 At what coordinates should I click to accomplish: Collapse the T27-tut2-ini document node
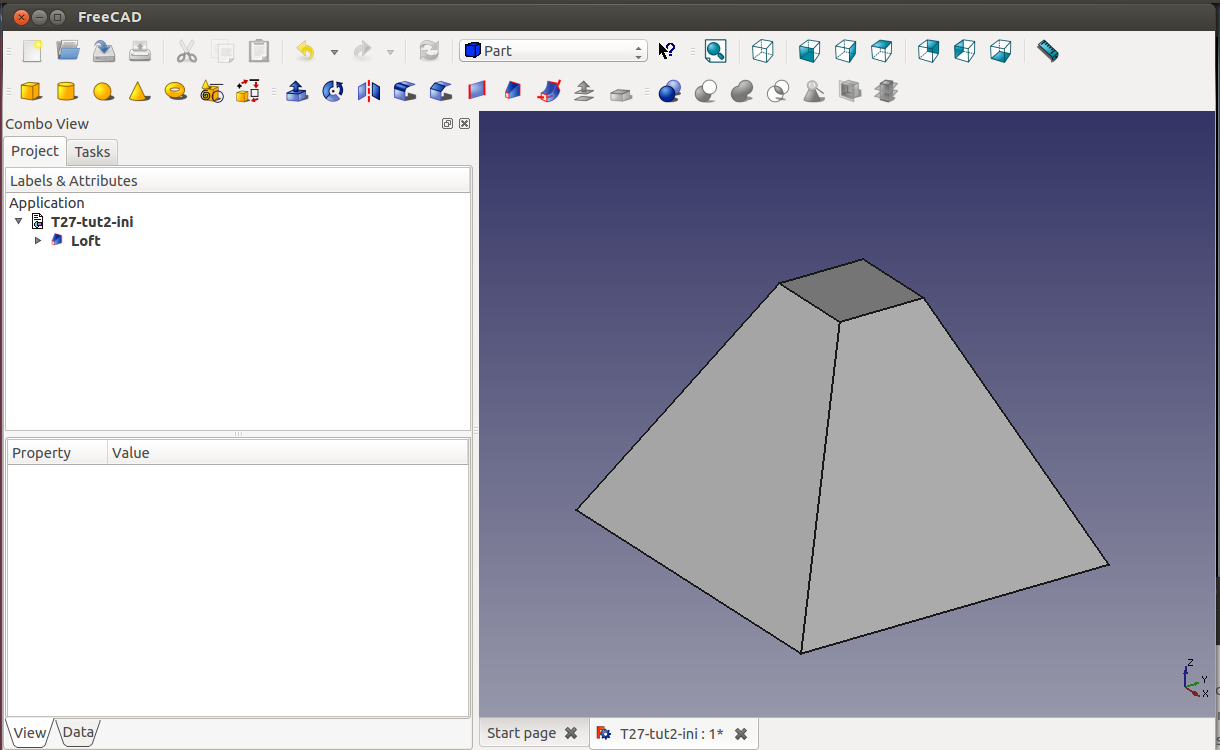tap(19, 221)
